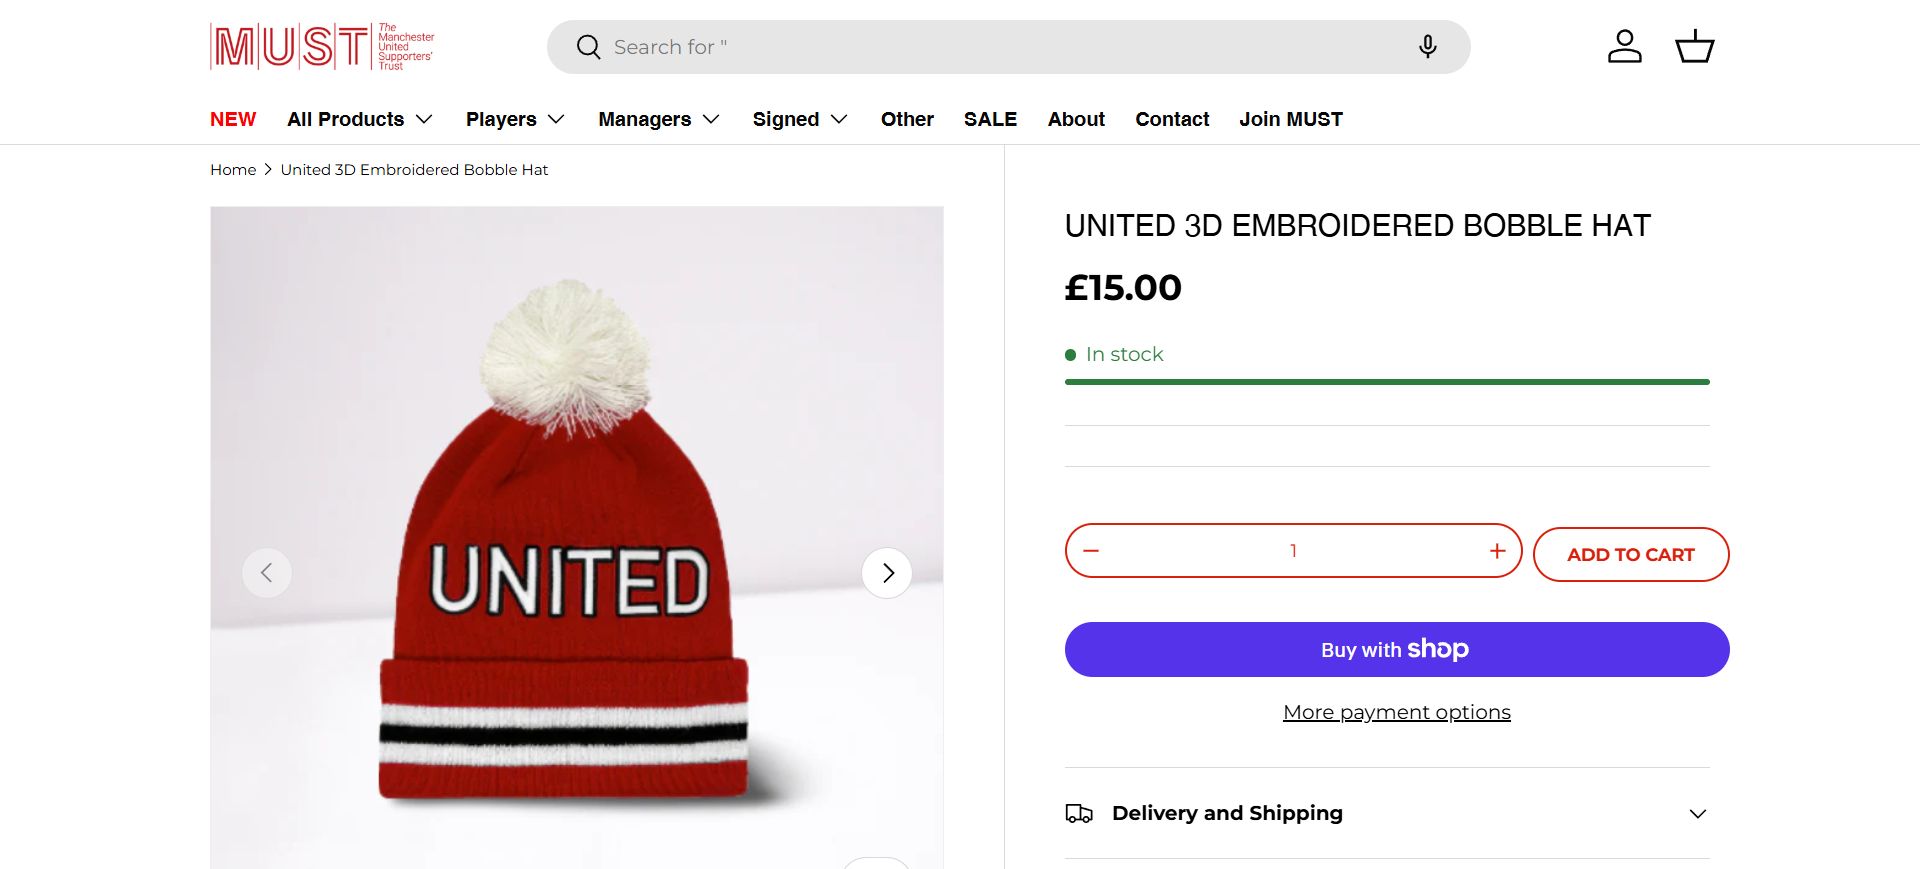Click the MUST logo in header

coord(322,47)
